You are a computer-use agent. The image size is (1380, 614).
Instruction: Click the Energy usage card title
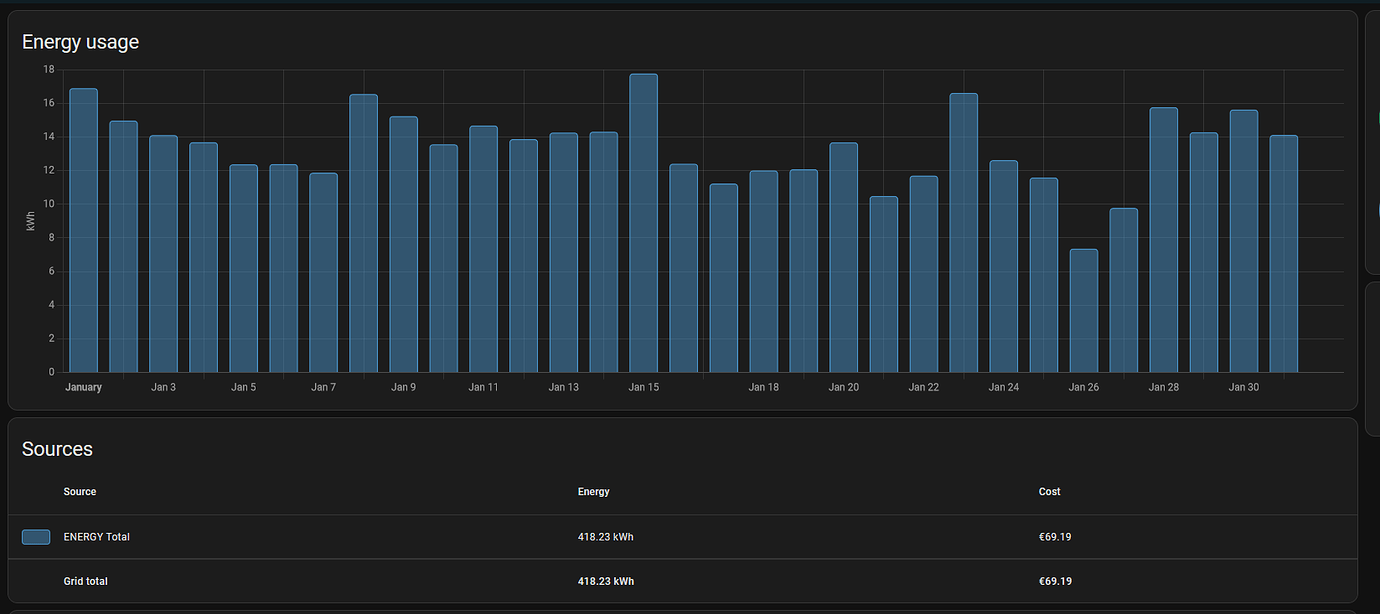pyautogui.click(x=80, y=42)
